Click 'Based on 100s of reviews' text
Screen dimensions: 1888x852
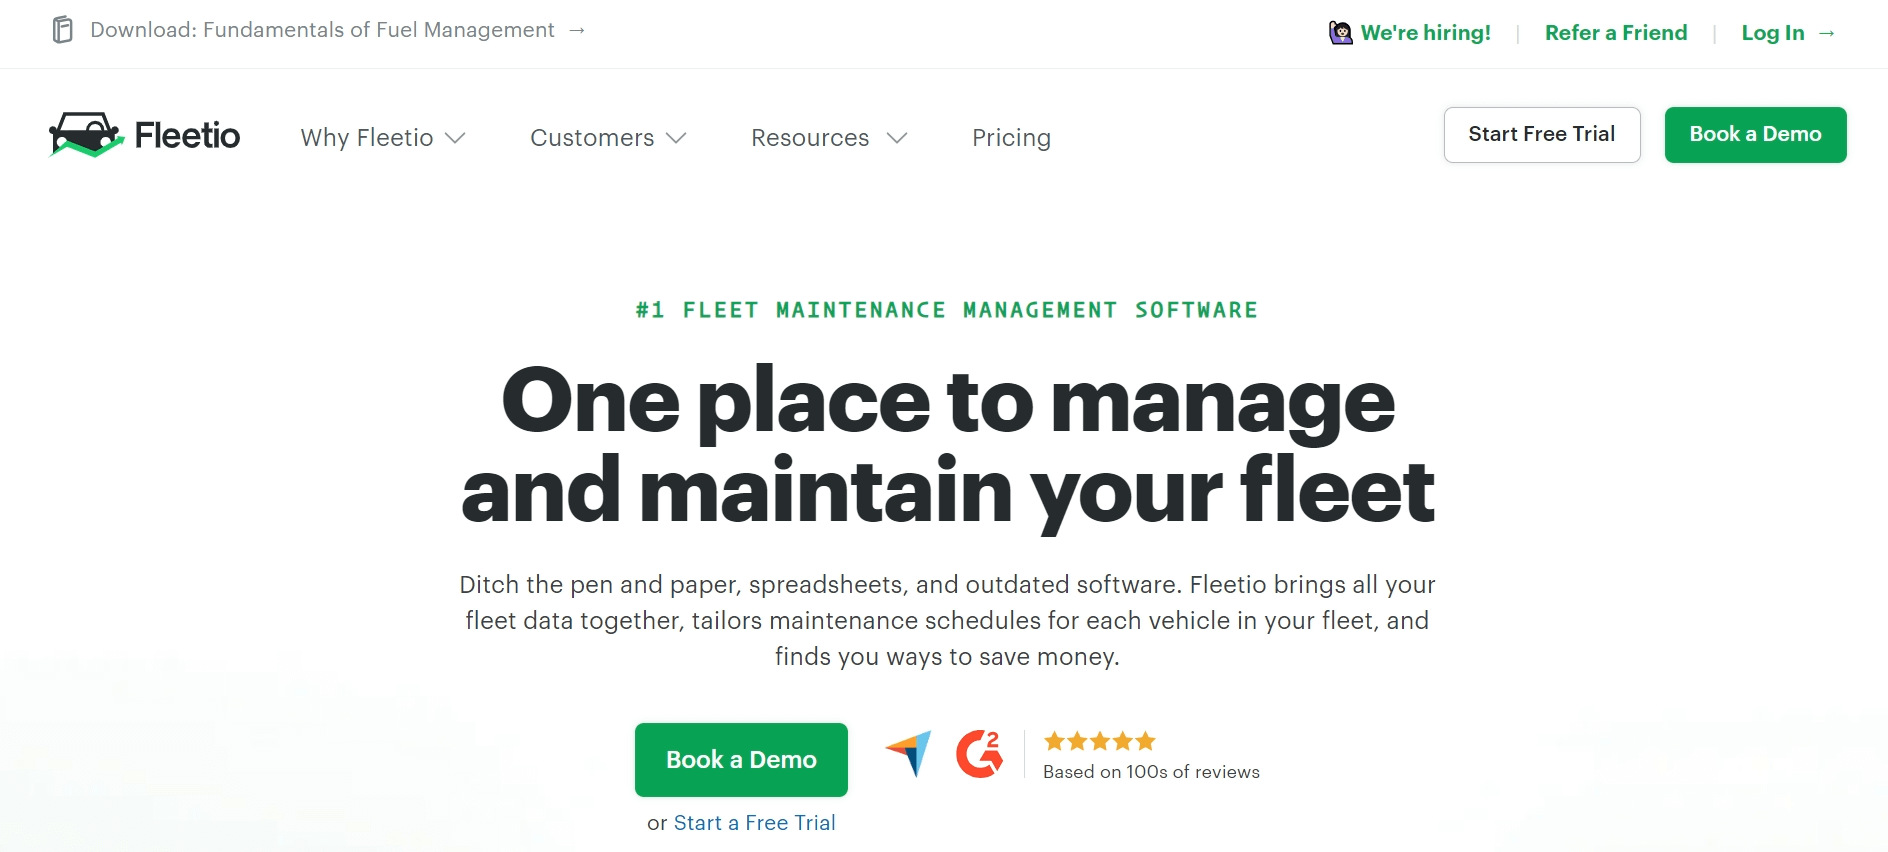click(1151, 772)
